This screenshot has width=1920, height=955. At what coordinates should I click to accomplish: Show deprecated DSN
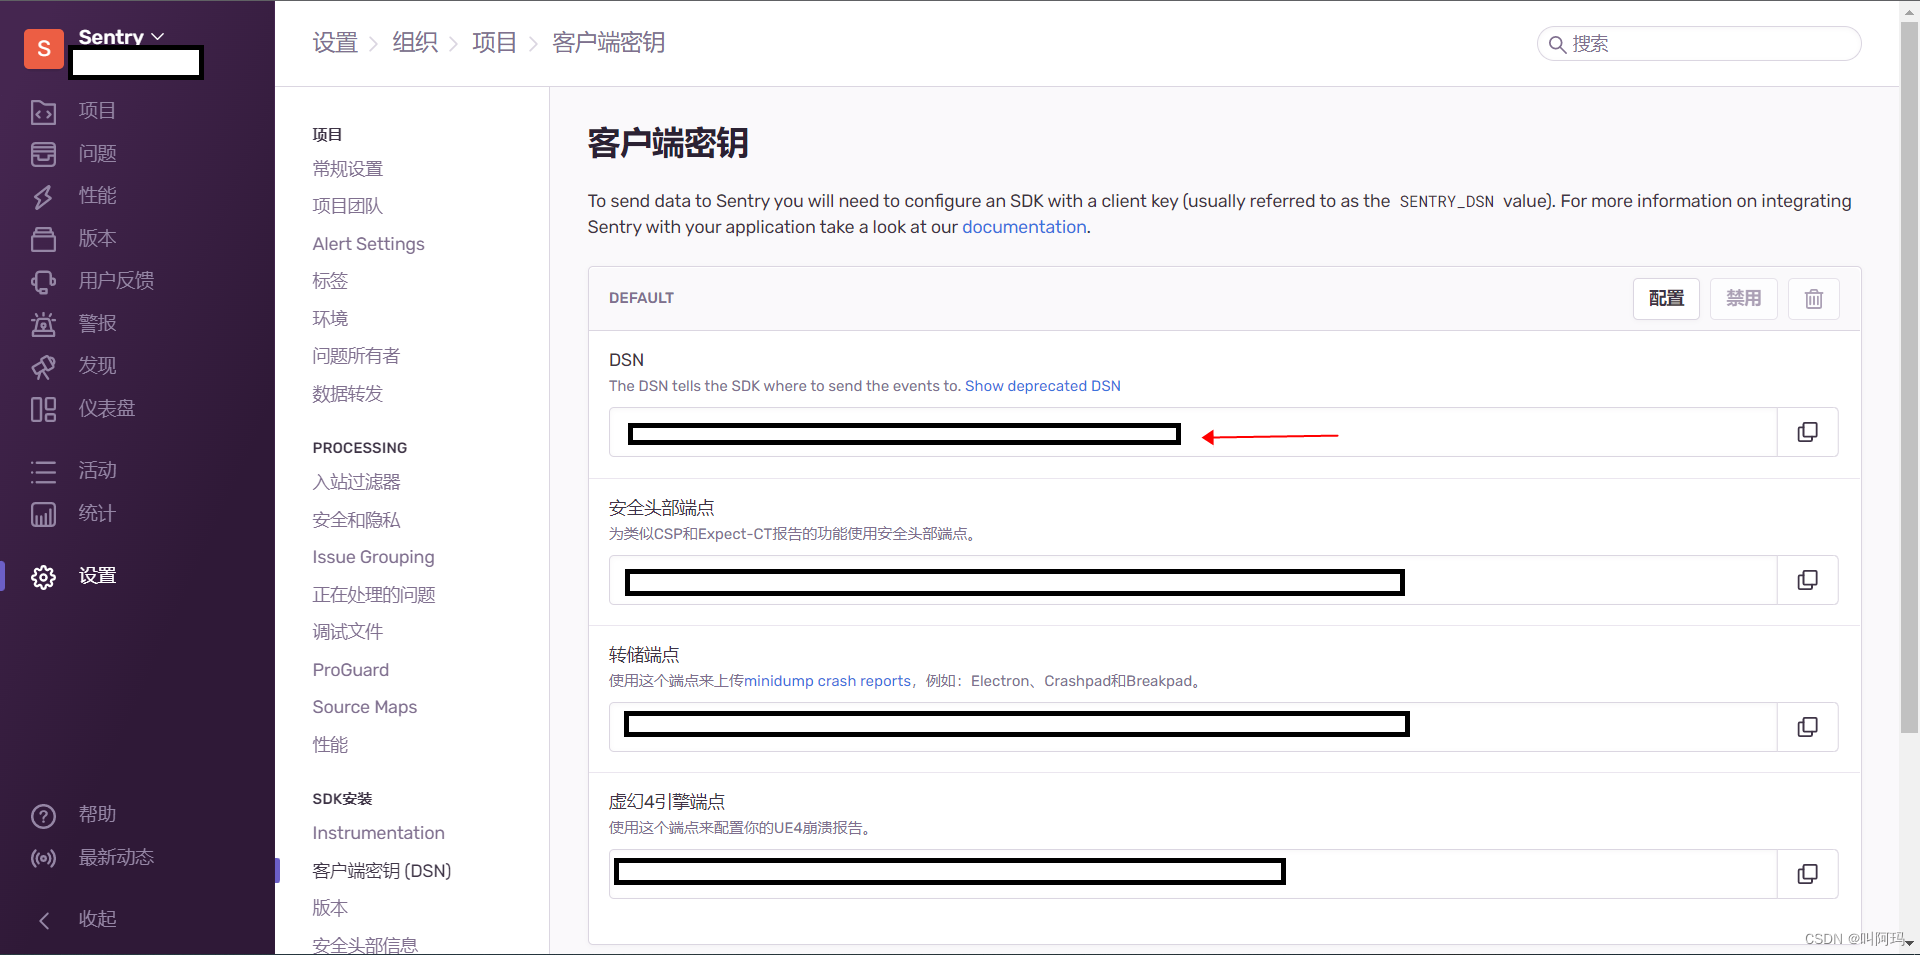1042,385
